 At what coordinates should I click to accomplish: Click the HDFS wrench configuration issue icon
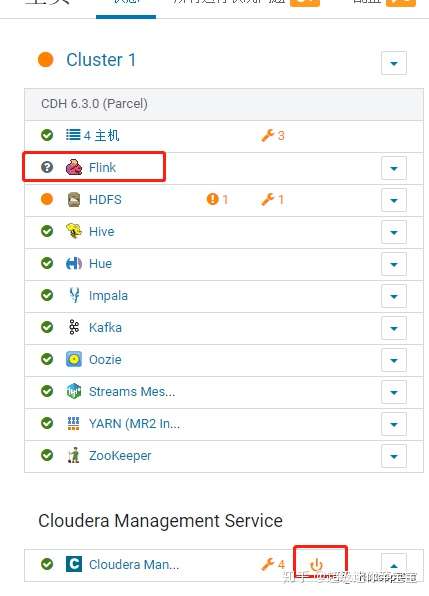[x=272, y=199]
